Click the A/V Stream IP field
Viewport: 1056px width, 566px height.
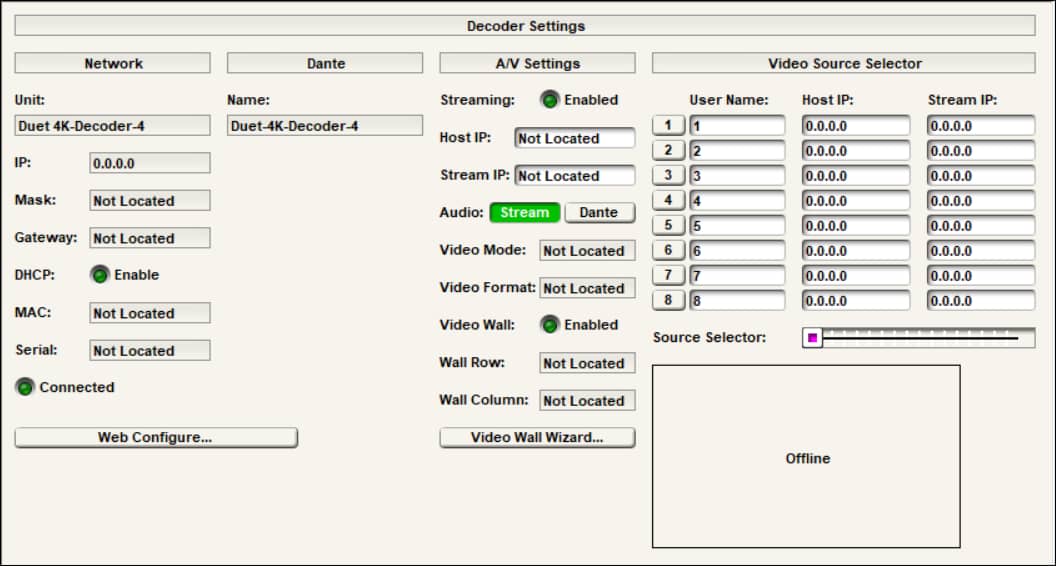click(574, 175)
